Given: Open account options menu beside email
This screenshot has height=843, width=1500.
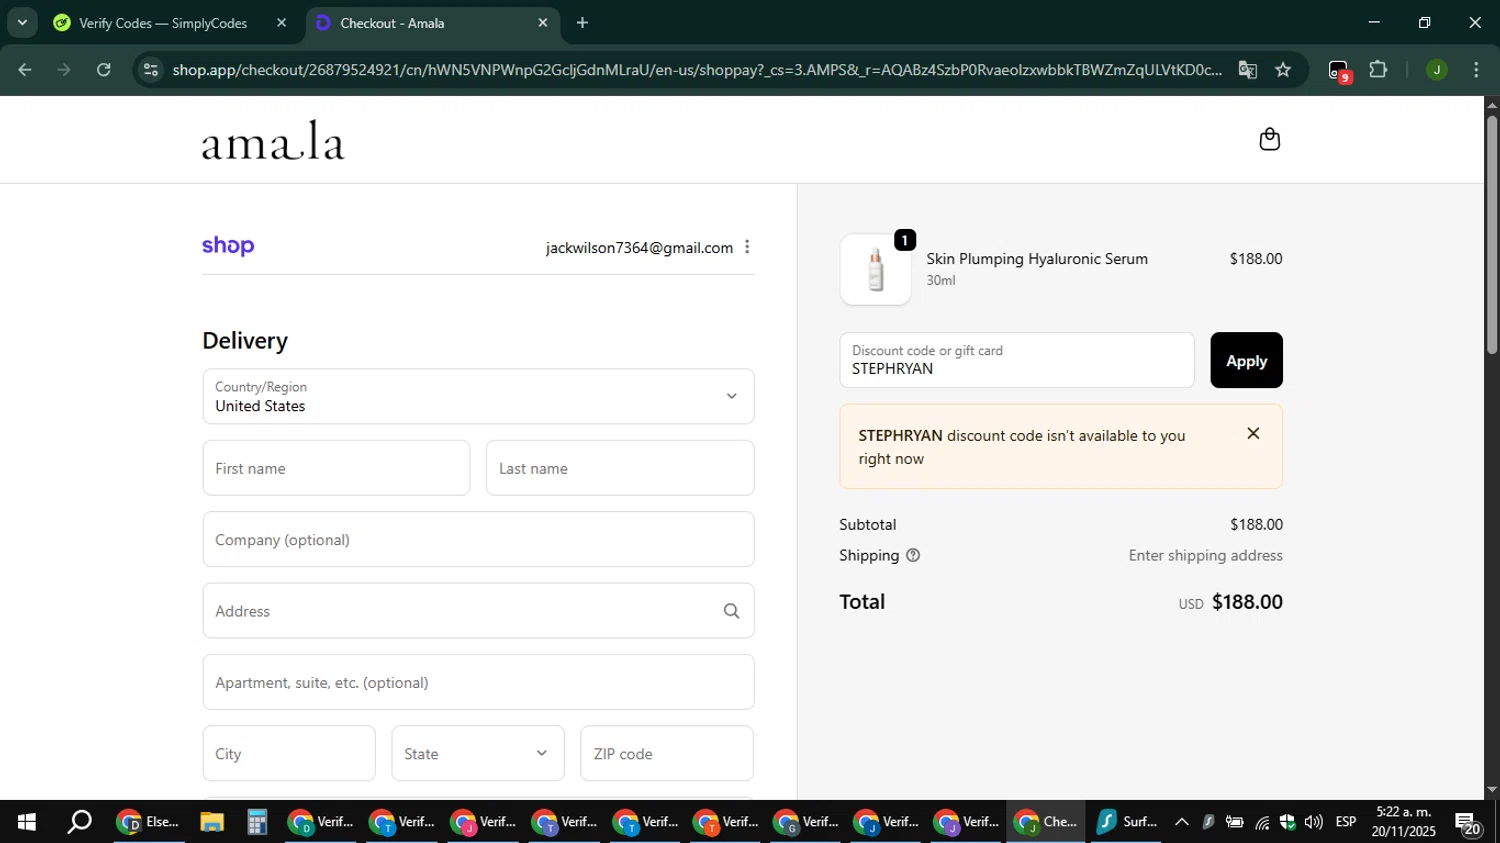Looking at the screenshot, I should [747, 247].
